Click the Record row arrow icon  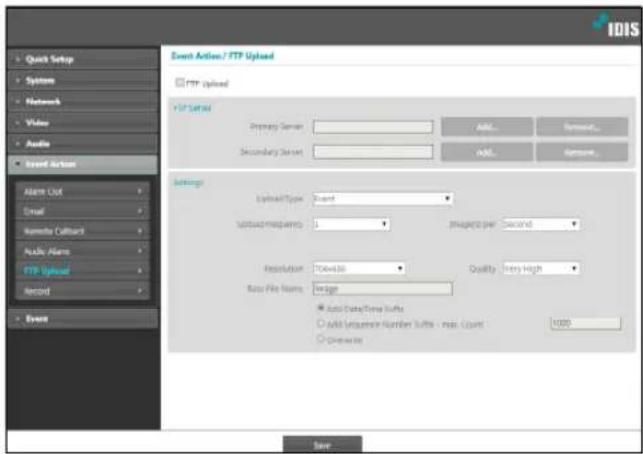click(x=140, y=290)
